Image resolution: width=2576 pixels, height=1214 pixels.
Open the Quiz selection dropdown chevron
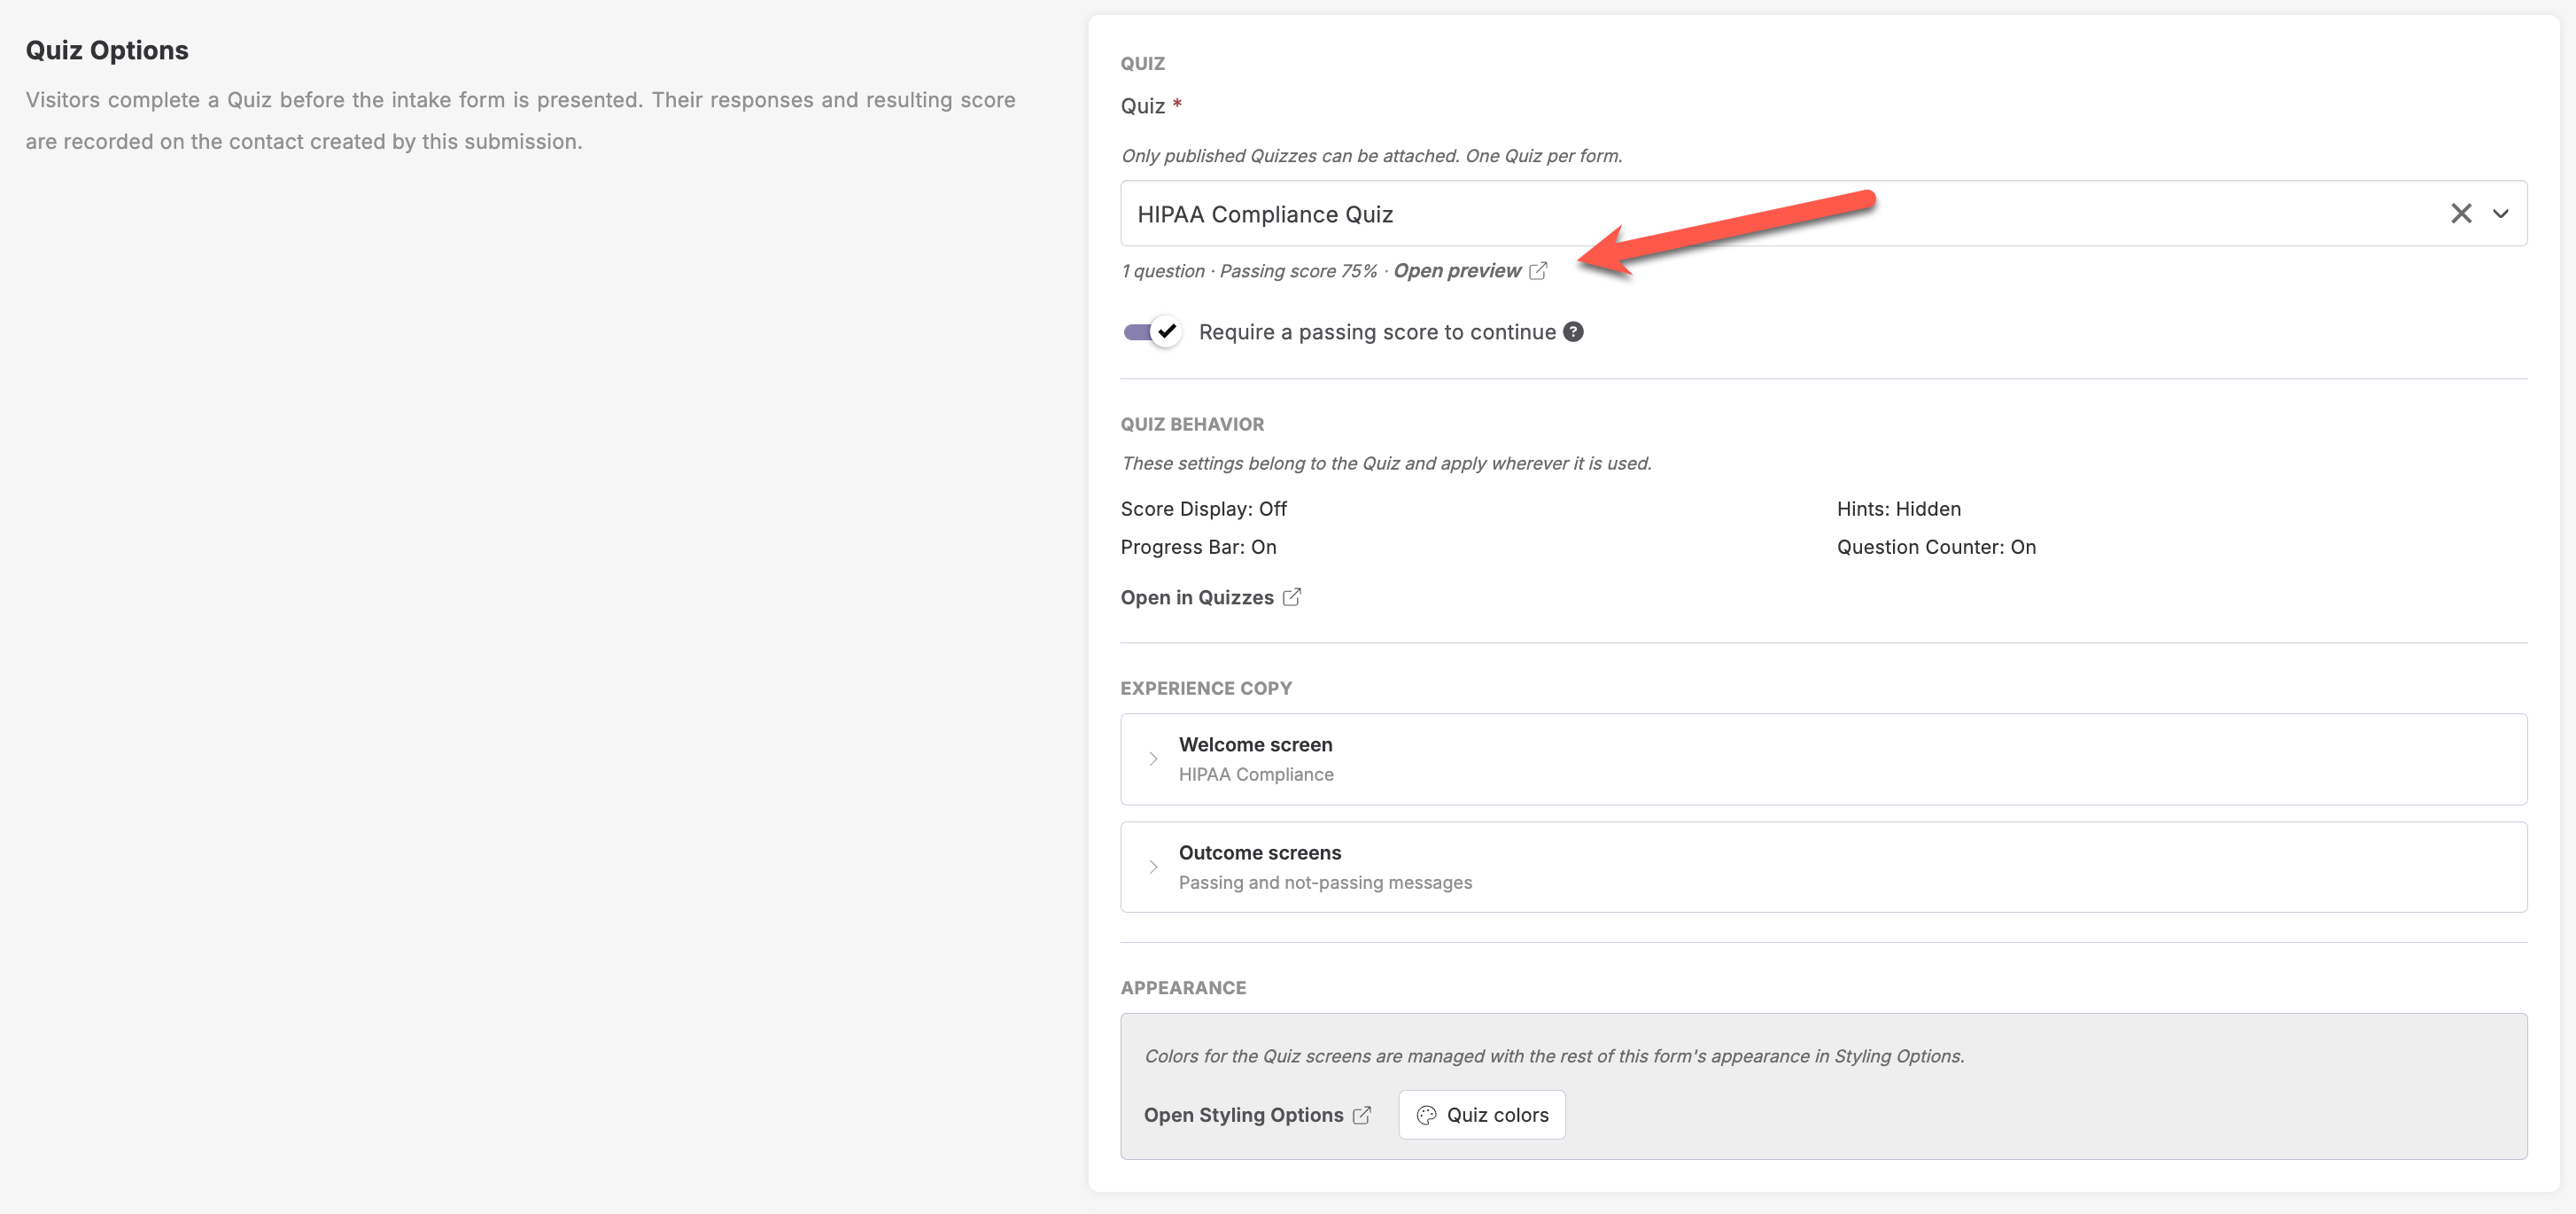(x=2500, y=213)
